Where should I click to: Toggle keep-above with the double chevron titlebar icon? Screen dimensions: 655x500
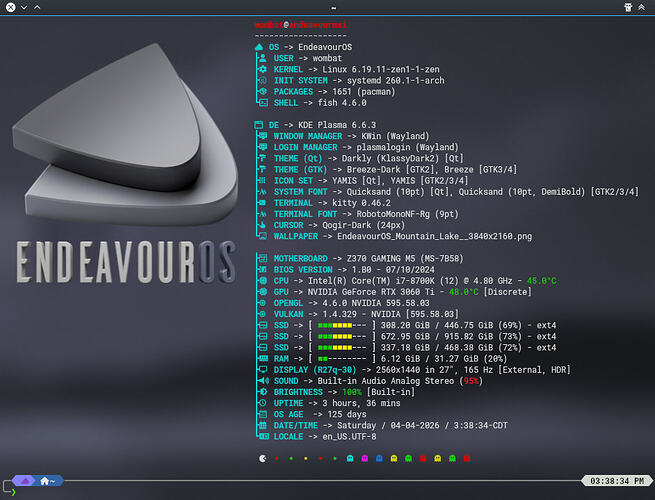coord(641,7)
